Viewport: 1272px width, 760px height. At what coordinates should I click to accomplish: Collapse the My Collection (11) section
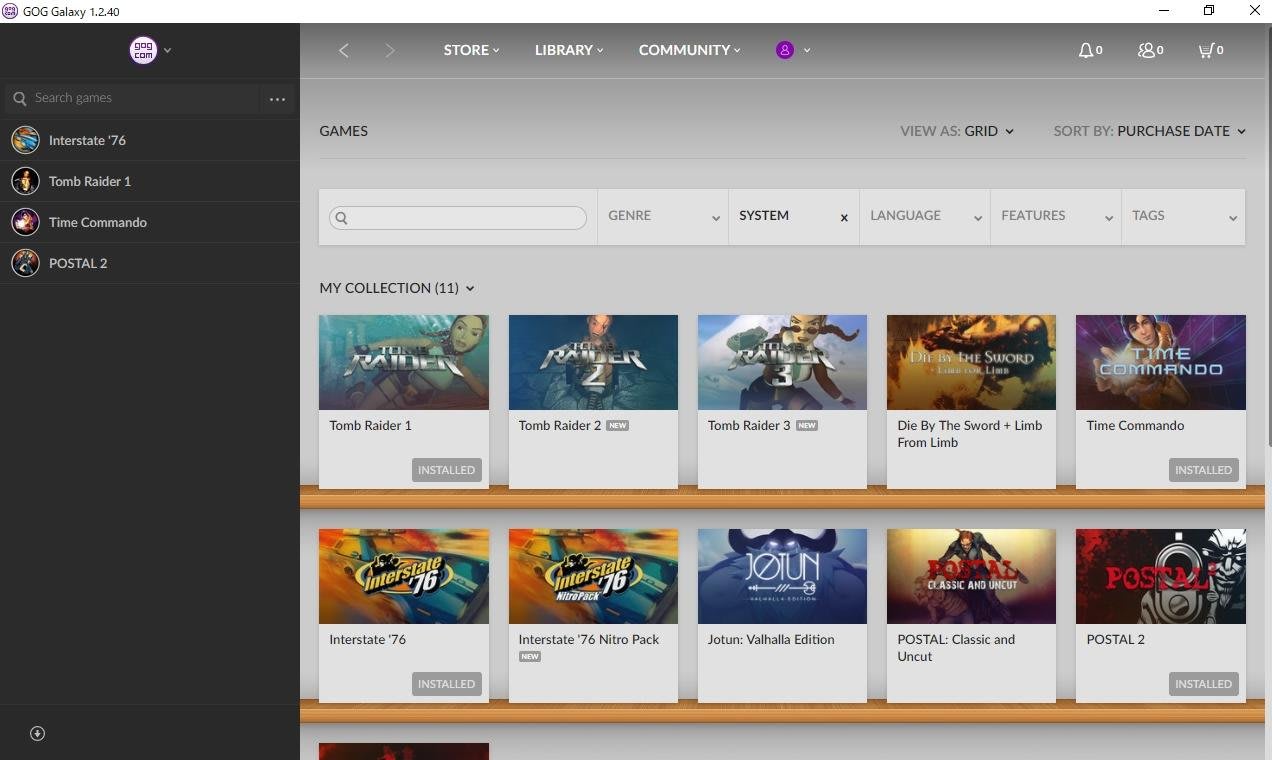[397, 288]
